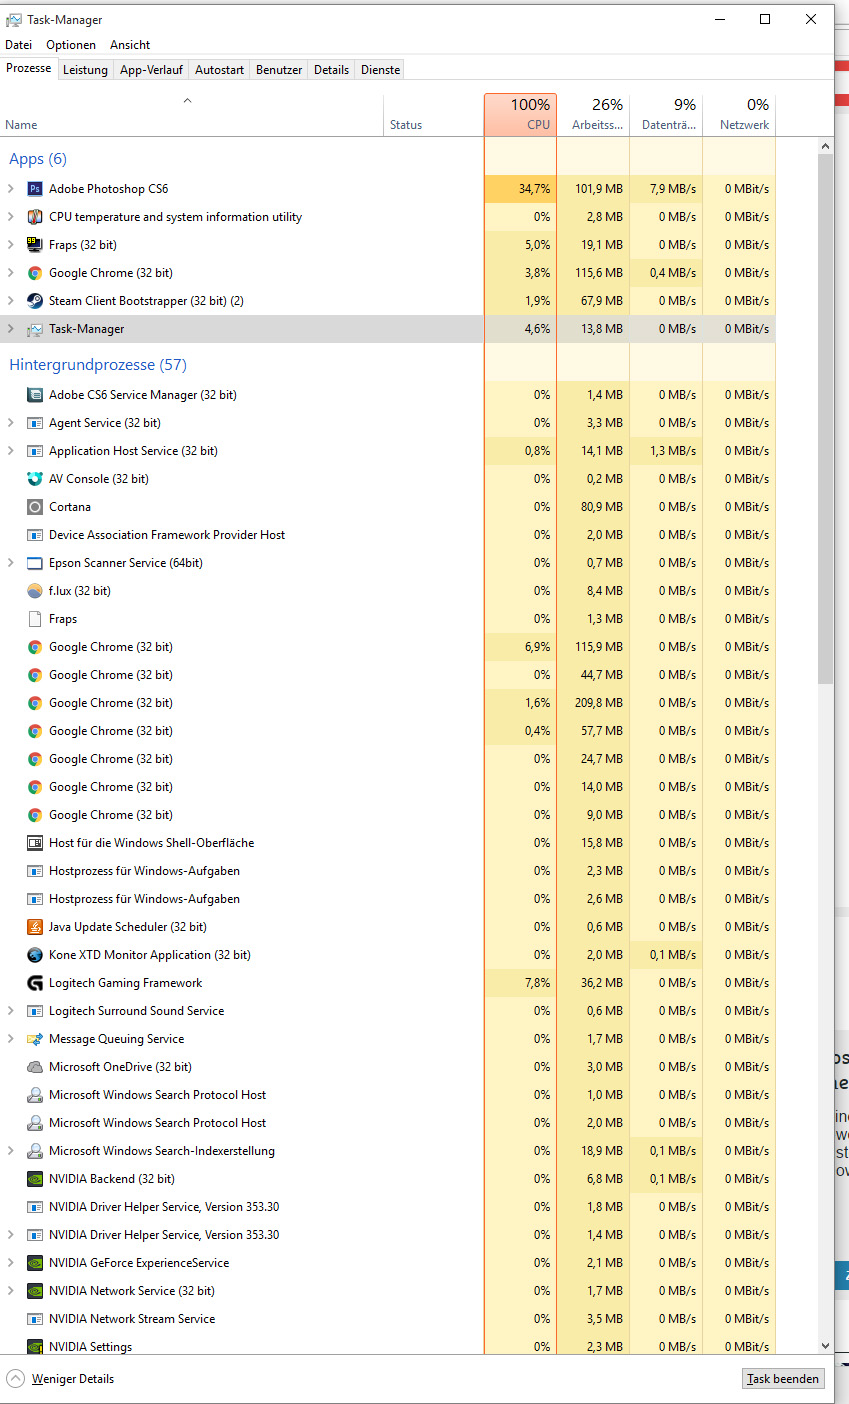Click the AV Console icon
The height and width of the screenshot is (1404, 849).
pos(35,479)
